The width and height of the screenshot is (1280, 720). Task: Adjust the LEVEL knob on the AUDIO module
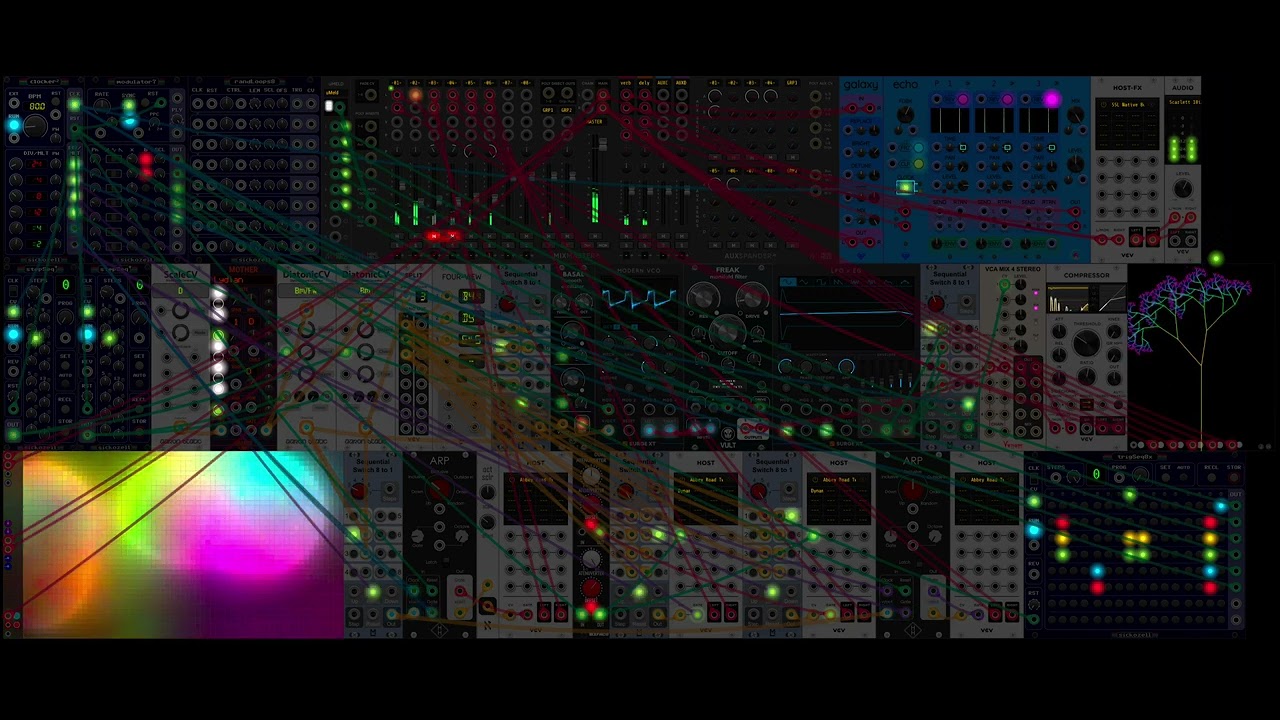tap(1184, 187)
